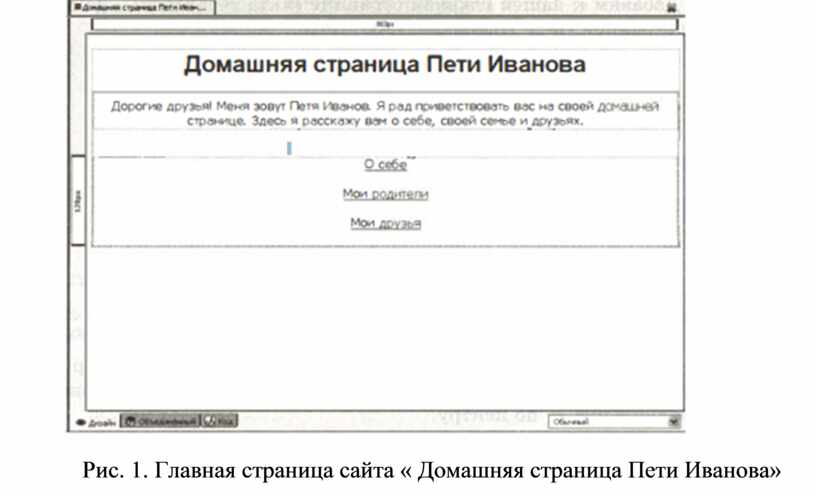Click the page heading 'Домашняя страница Пети Иванова'
Screen dimensions: 816x498
[x=385, y=66]
